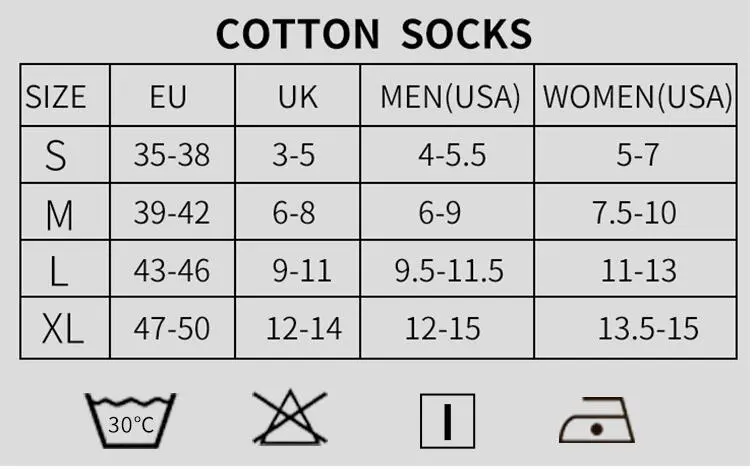Viewport: 752px width, 469px height.
Task: Click the M size row label
Action: pyautogui.click(x=59, y=213)
